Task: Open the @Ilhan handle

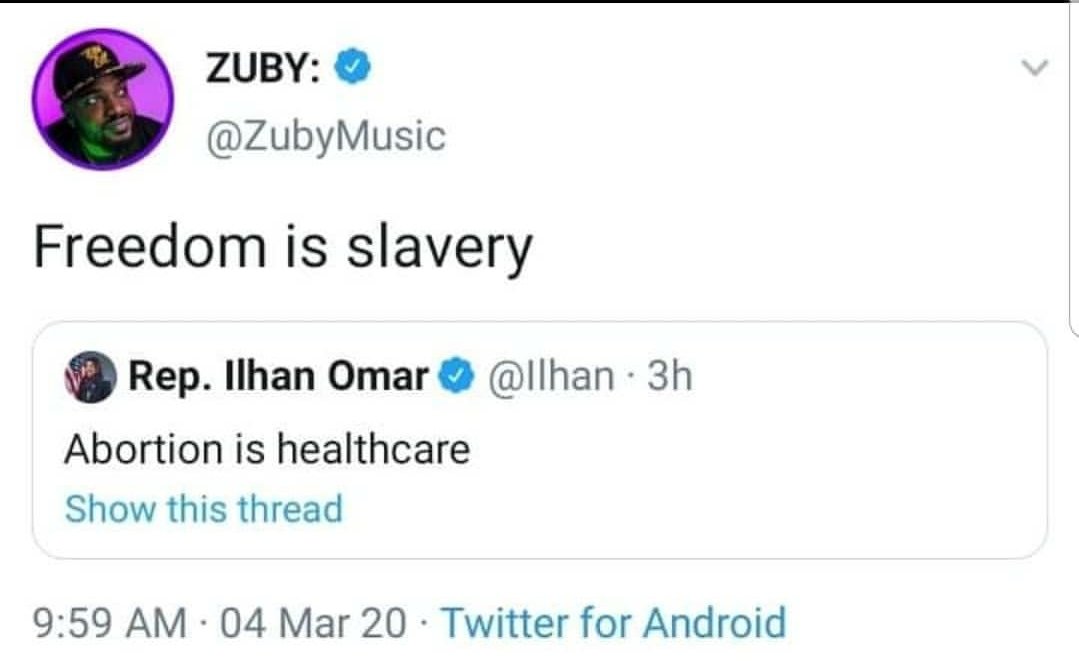Action: pyautogui.click(x=551, y=377)
